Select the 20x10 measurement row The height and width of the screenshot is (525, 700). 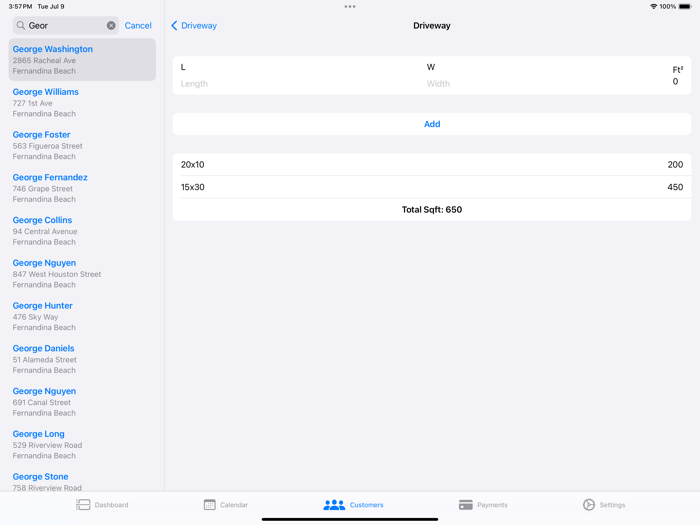(432, 165)
